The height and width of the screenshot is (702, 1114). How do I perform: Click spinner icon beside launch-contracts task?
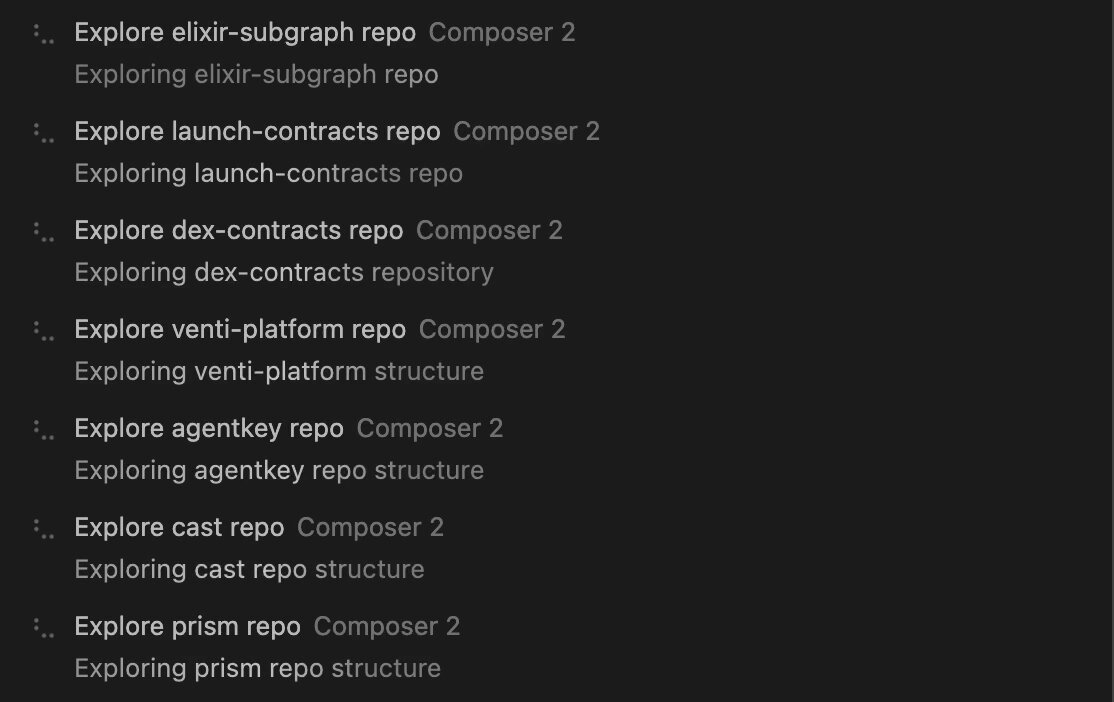[x=44, y=133]
